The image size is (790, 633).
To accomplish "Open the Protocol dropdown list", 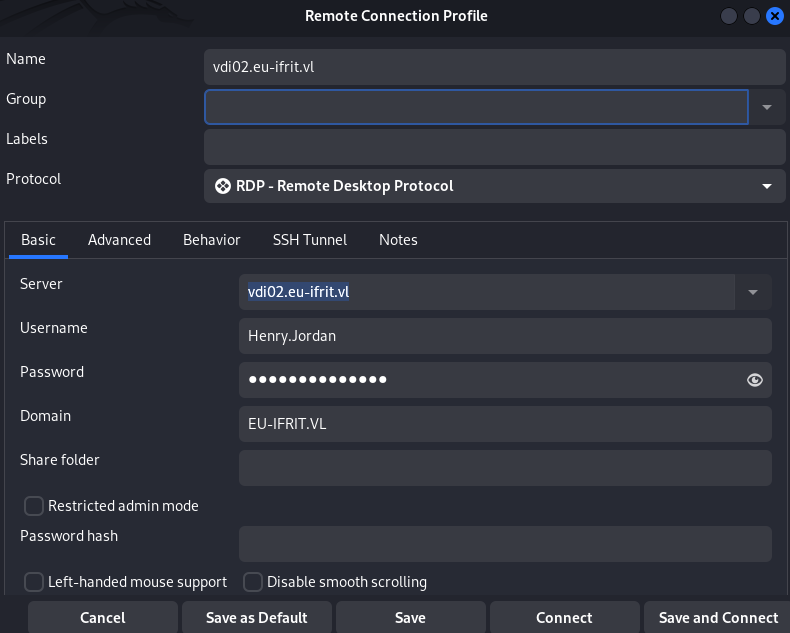I will pos(495,186).
